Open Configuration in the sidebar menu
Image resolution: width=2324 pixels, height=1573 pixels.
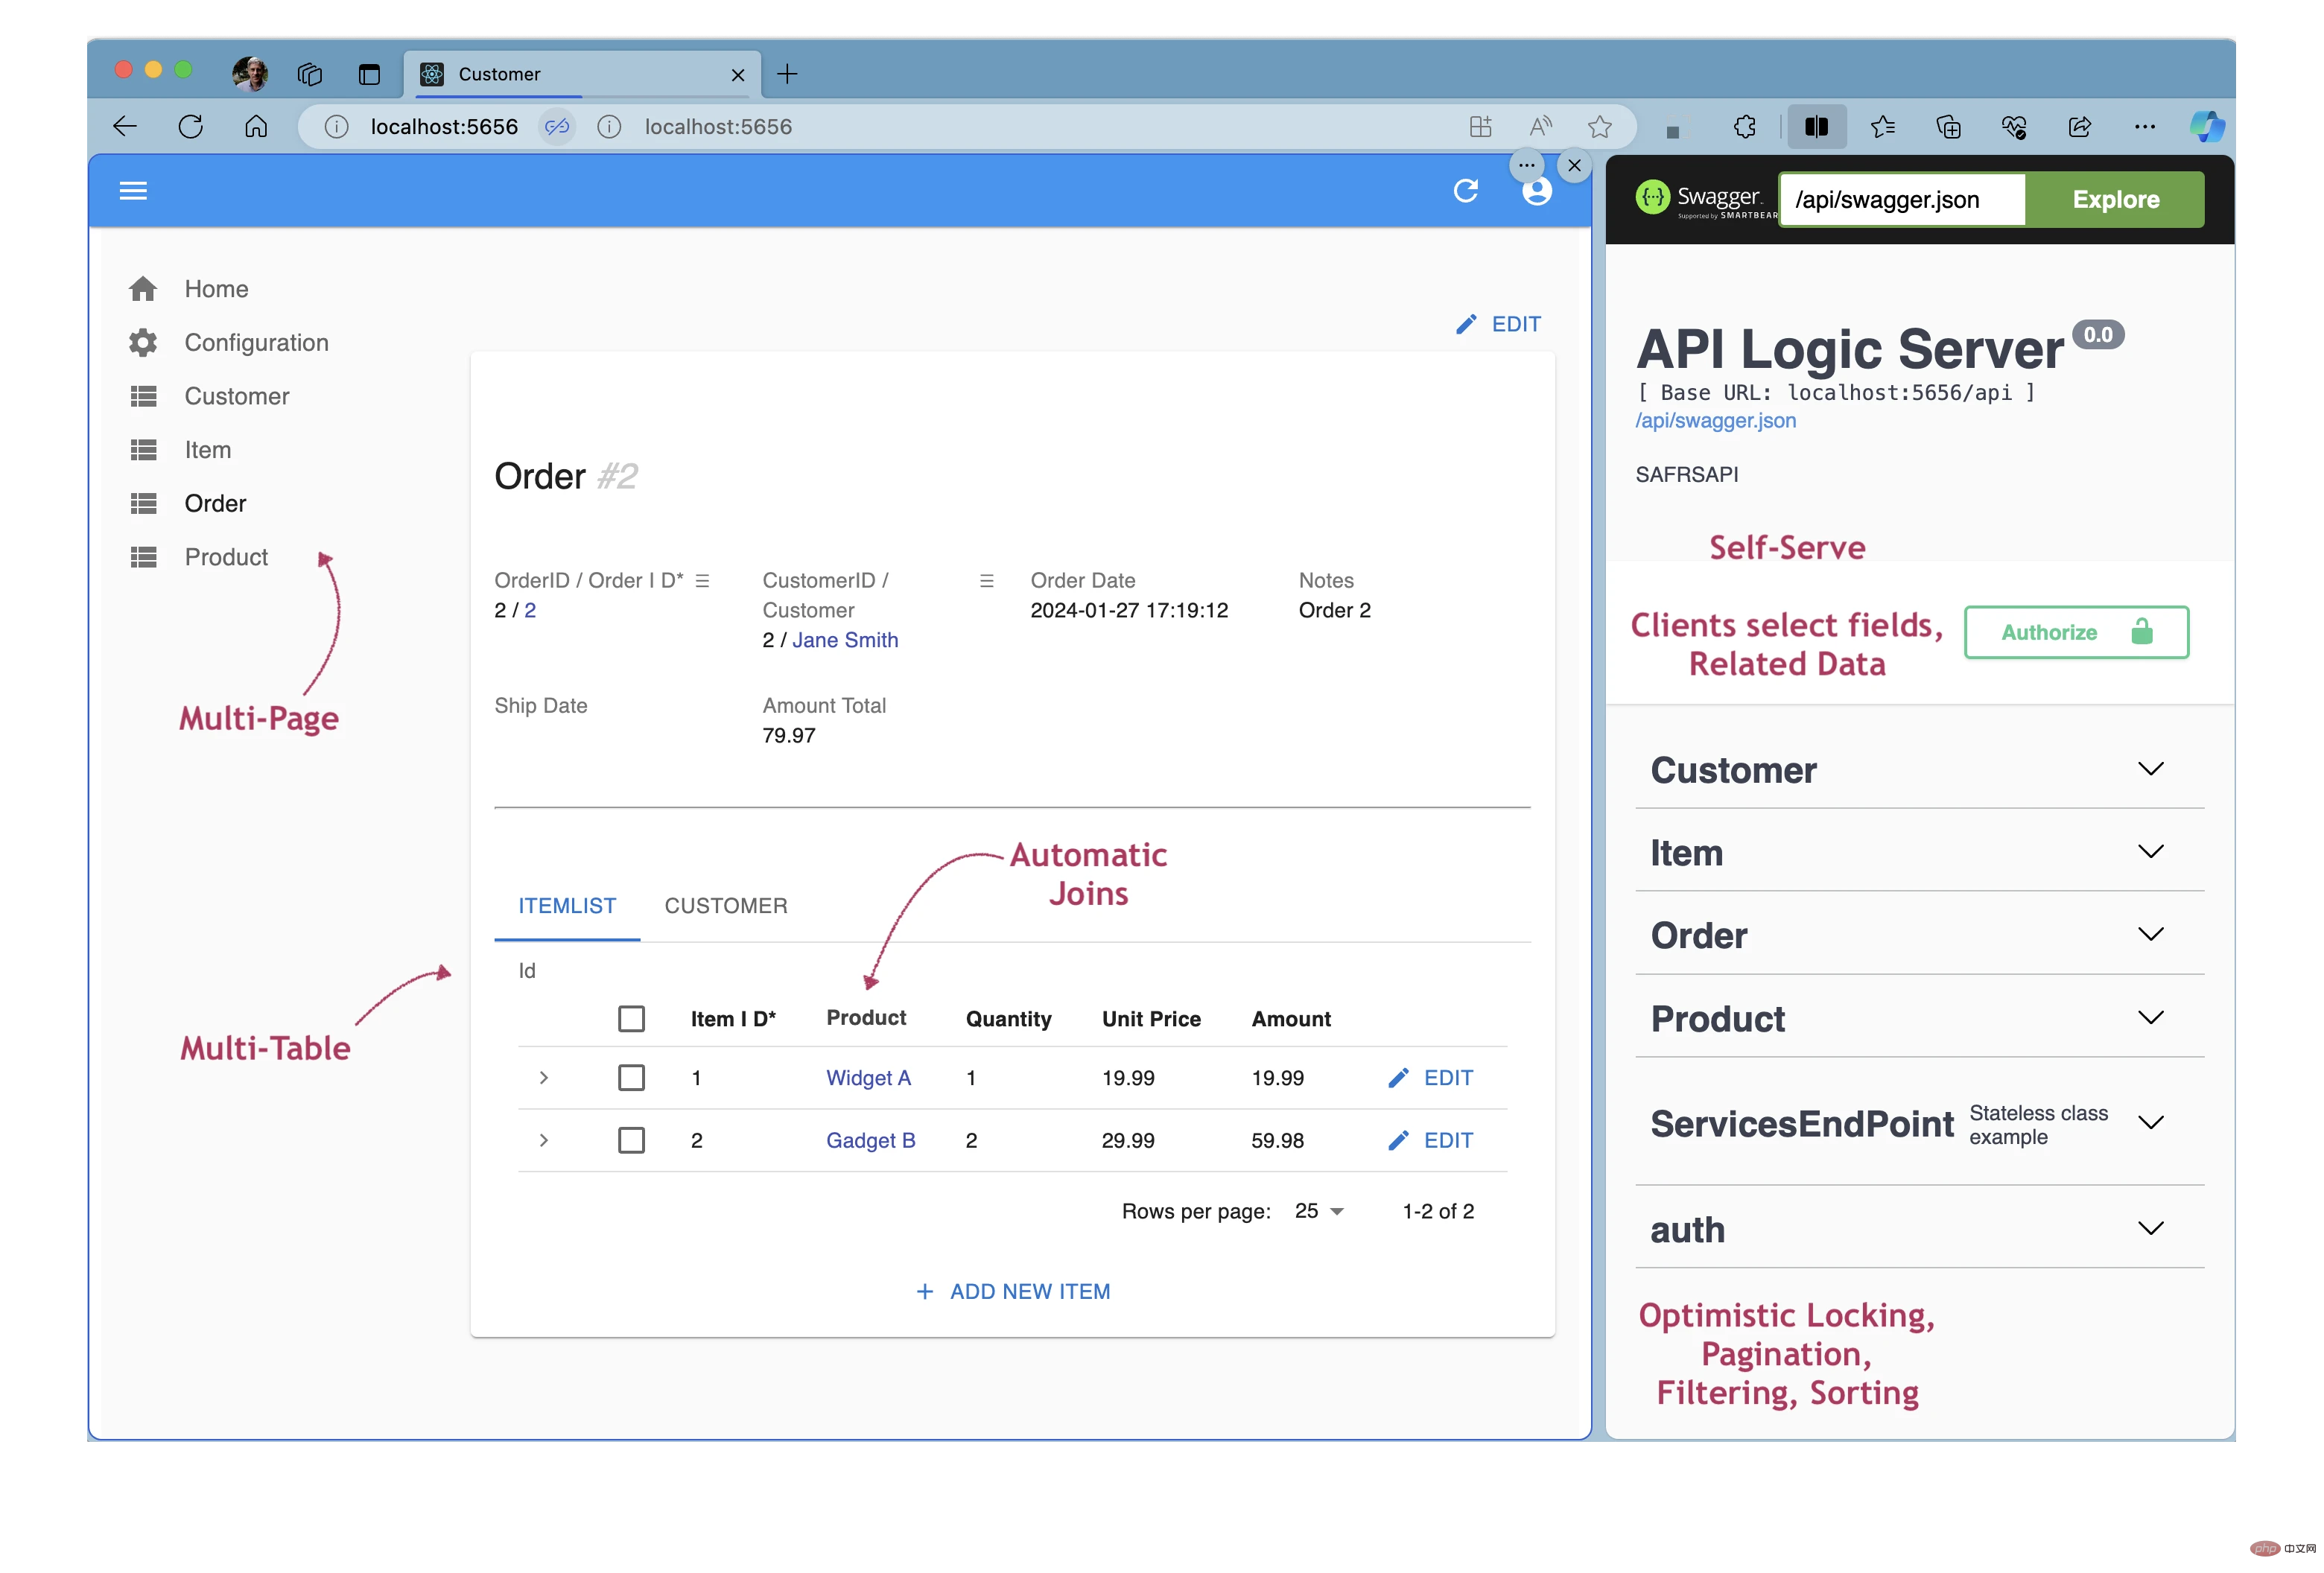[256, 343]
